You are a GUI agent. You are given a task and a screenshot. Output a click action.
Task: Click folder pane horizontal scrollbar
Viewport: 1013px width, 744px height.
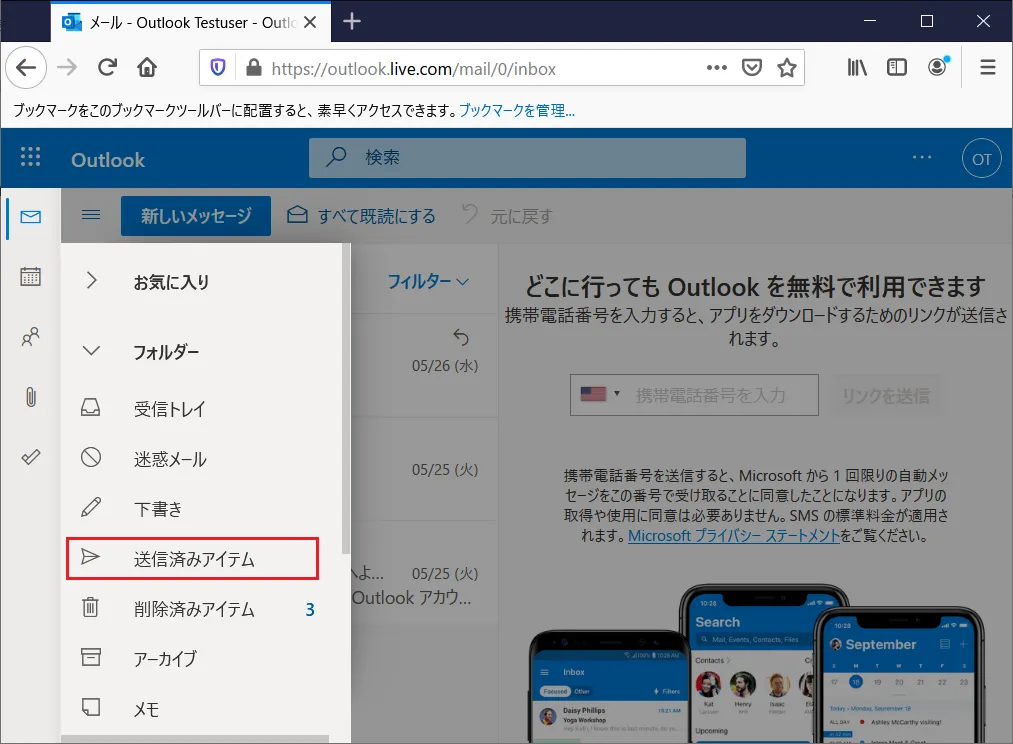(194, 739)
